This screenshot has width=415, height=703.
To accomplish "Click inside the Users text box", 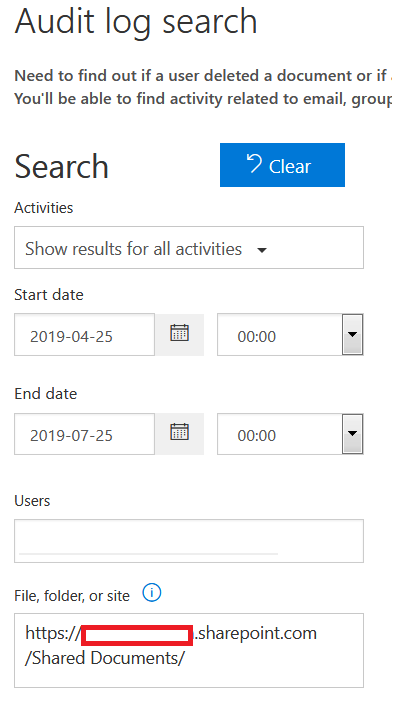I will 189,541.
